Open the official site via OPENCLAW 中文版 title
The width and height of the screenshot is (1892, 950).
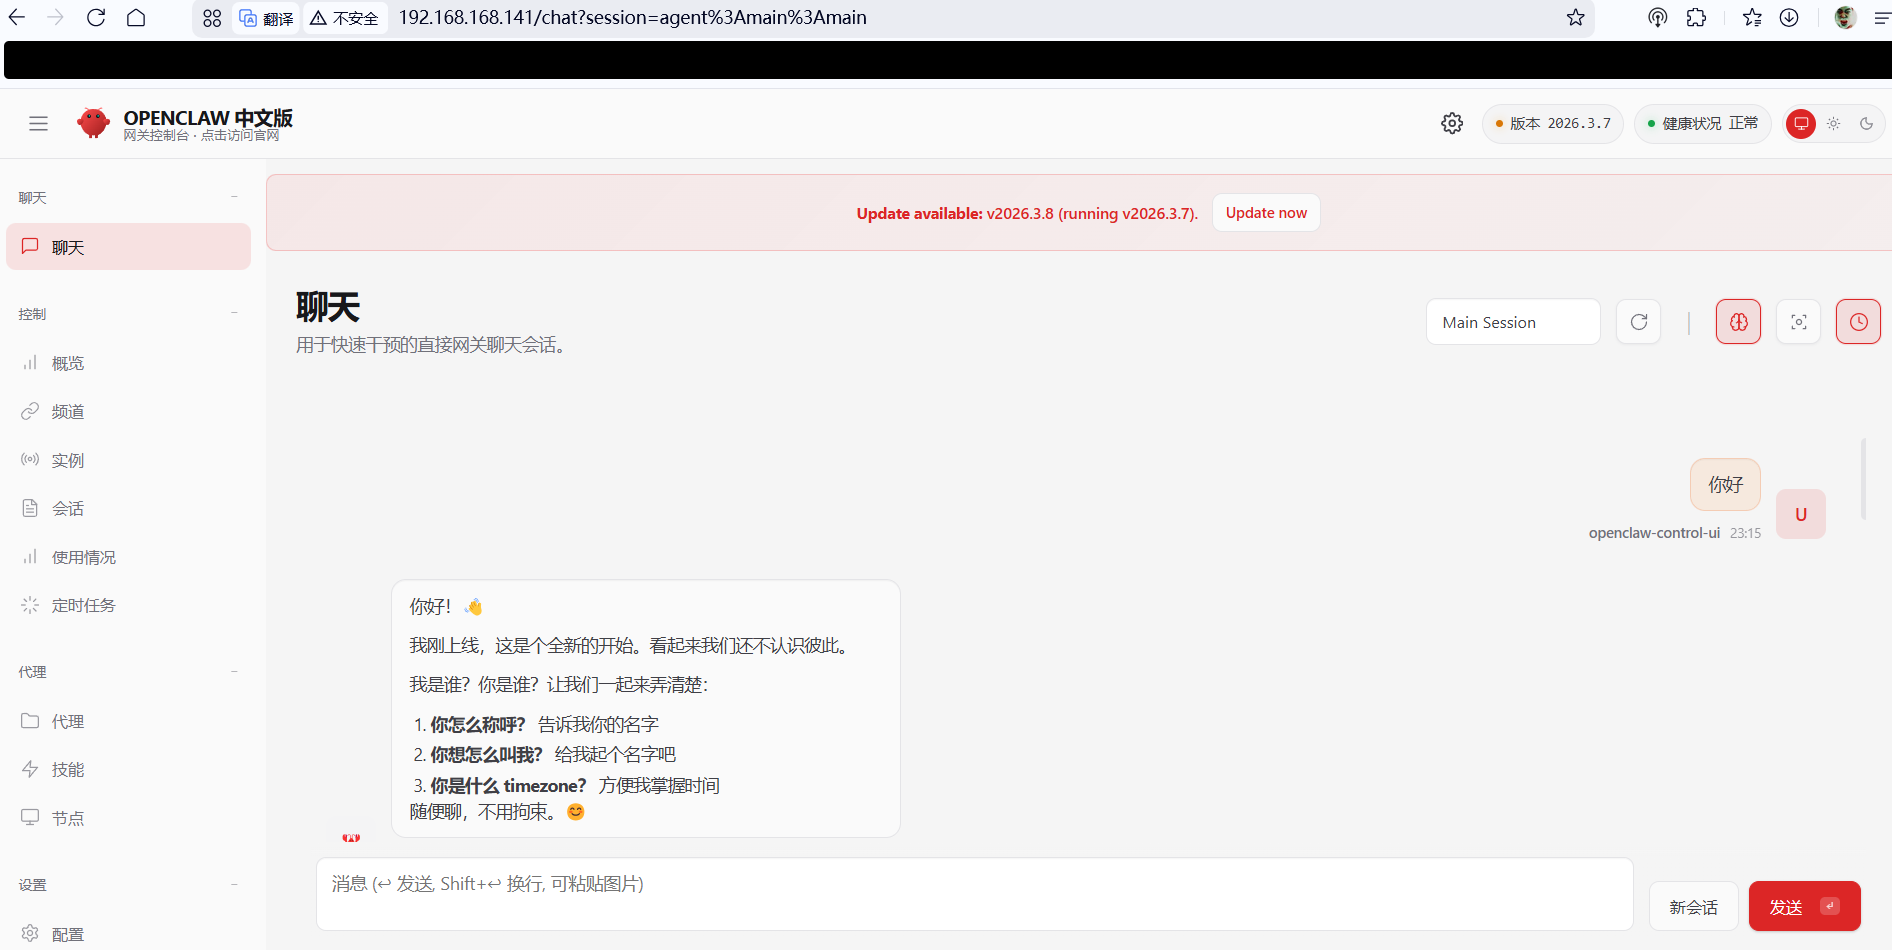click(208, 117)
